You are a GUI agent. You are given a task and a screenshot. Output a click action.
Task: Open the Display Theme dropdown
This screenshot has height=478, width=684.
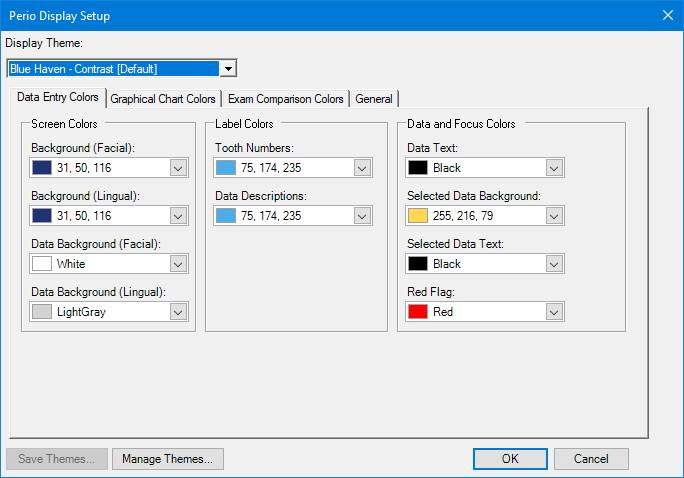(x=228, y=68)
